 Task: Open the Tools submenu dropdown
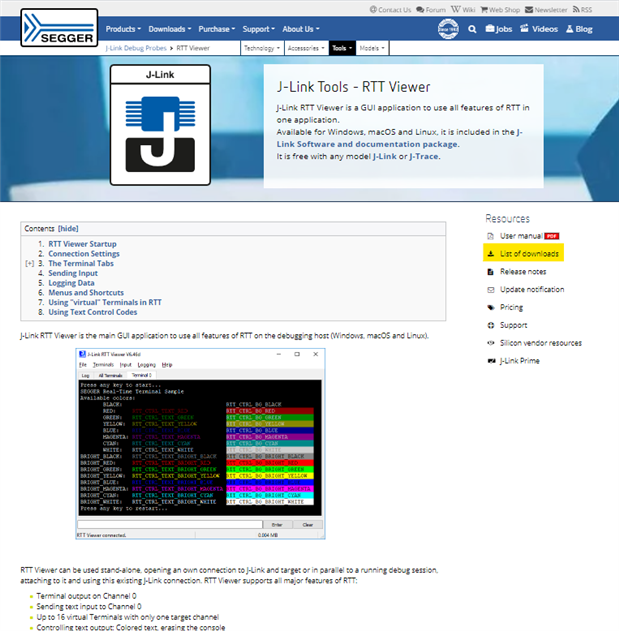tap(342, 48)
